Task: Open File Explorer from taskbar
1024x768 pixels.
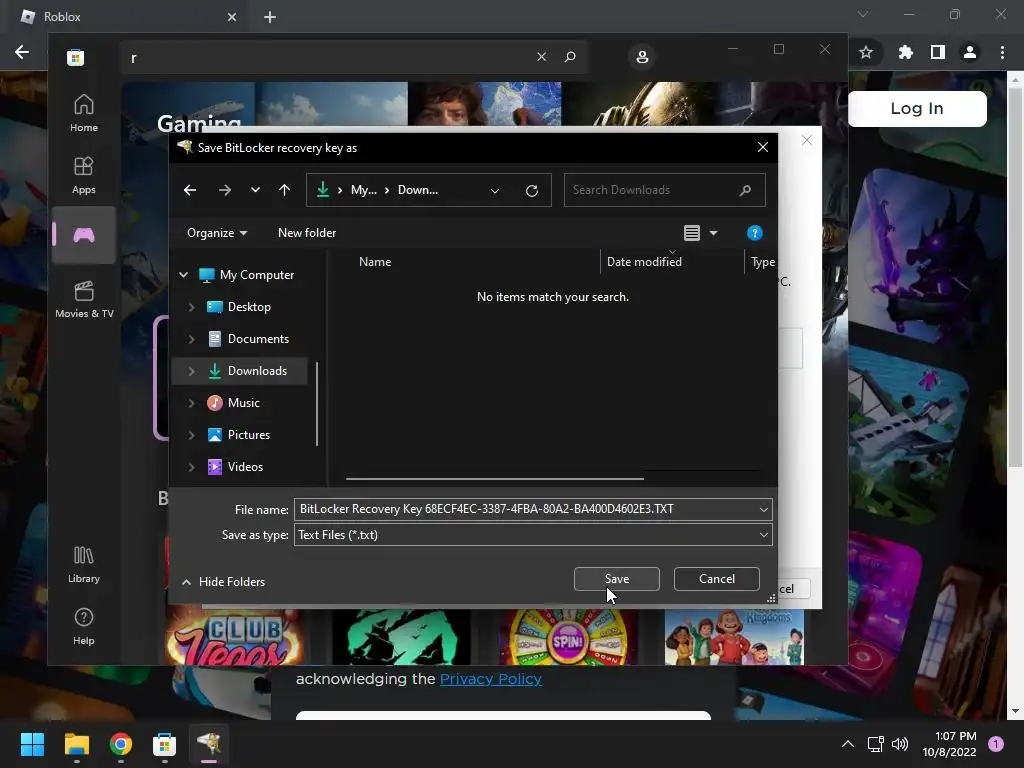Action: pyautogui.click(x=76, y=744)
